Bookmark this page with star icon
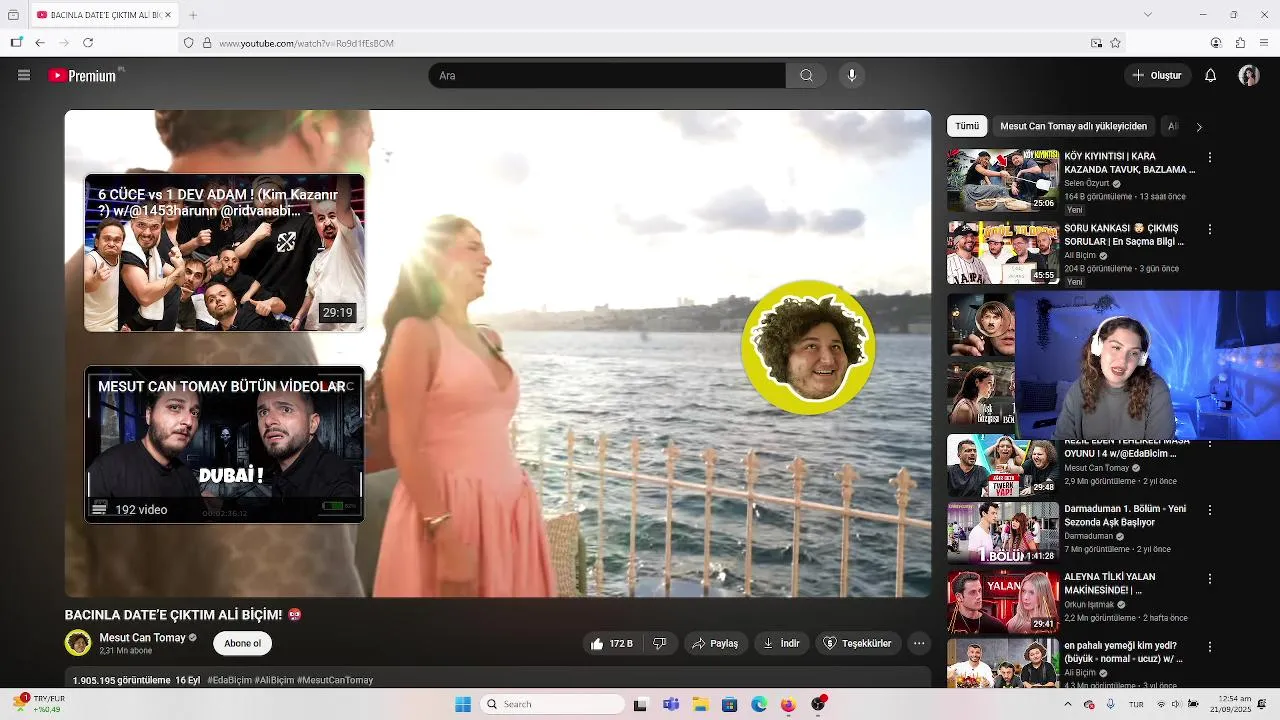Viewport: 1280px width, 720px height. point(1115,43)
